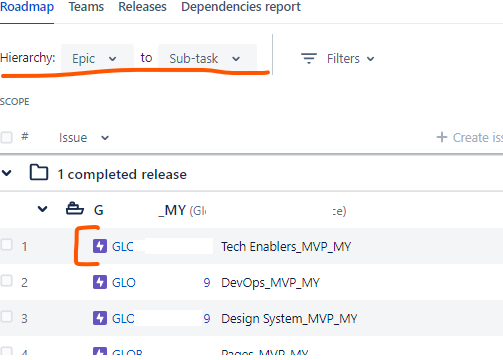Collapse the _MY release row
Screen dimensions: 503x360
(x=42, y=209)
